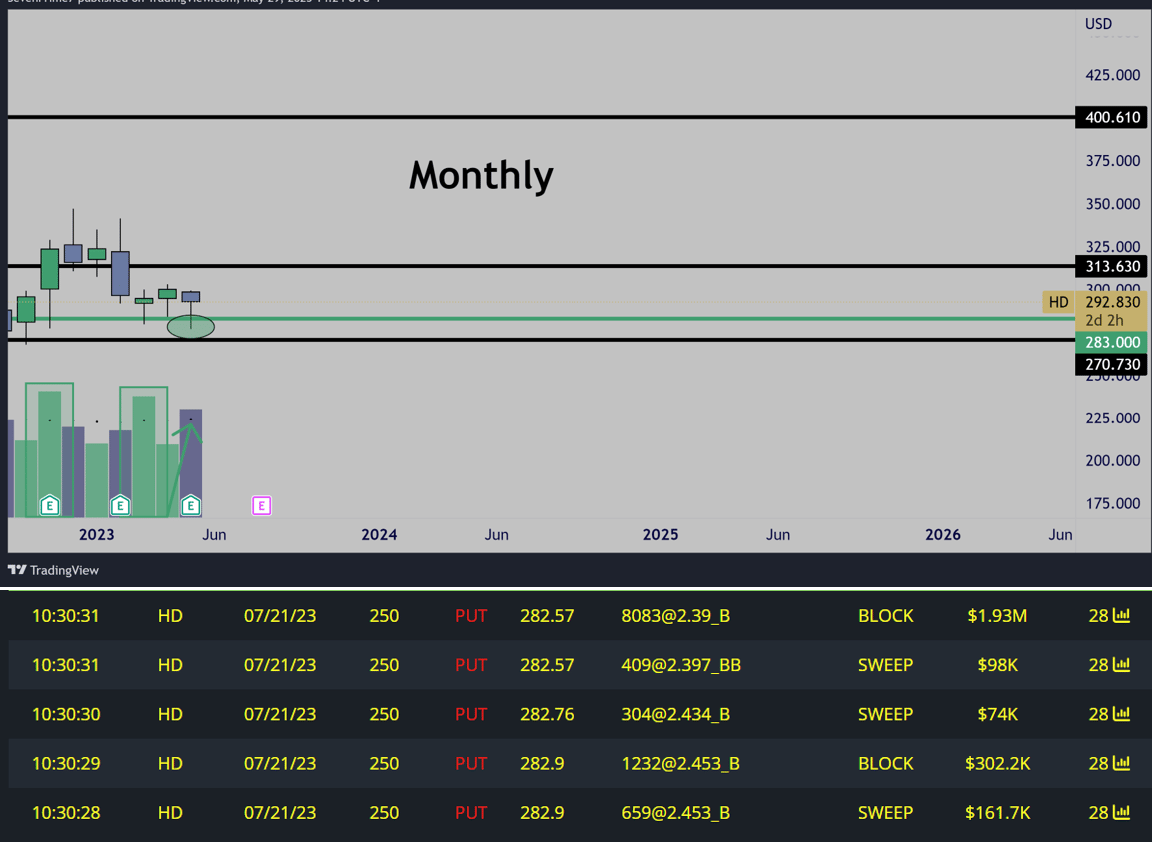Screen dimensions: 1152x843
Task: Click the 375.000 price axis value
Action: pyautogui.click(x=1112, y=161)
